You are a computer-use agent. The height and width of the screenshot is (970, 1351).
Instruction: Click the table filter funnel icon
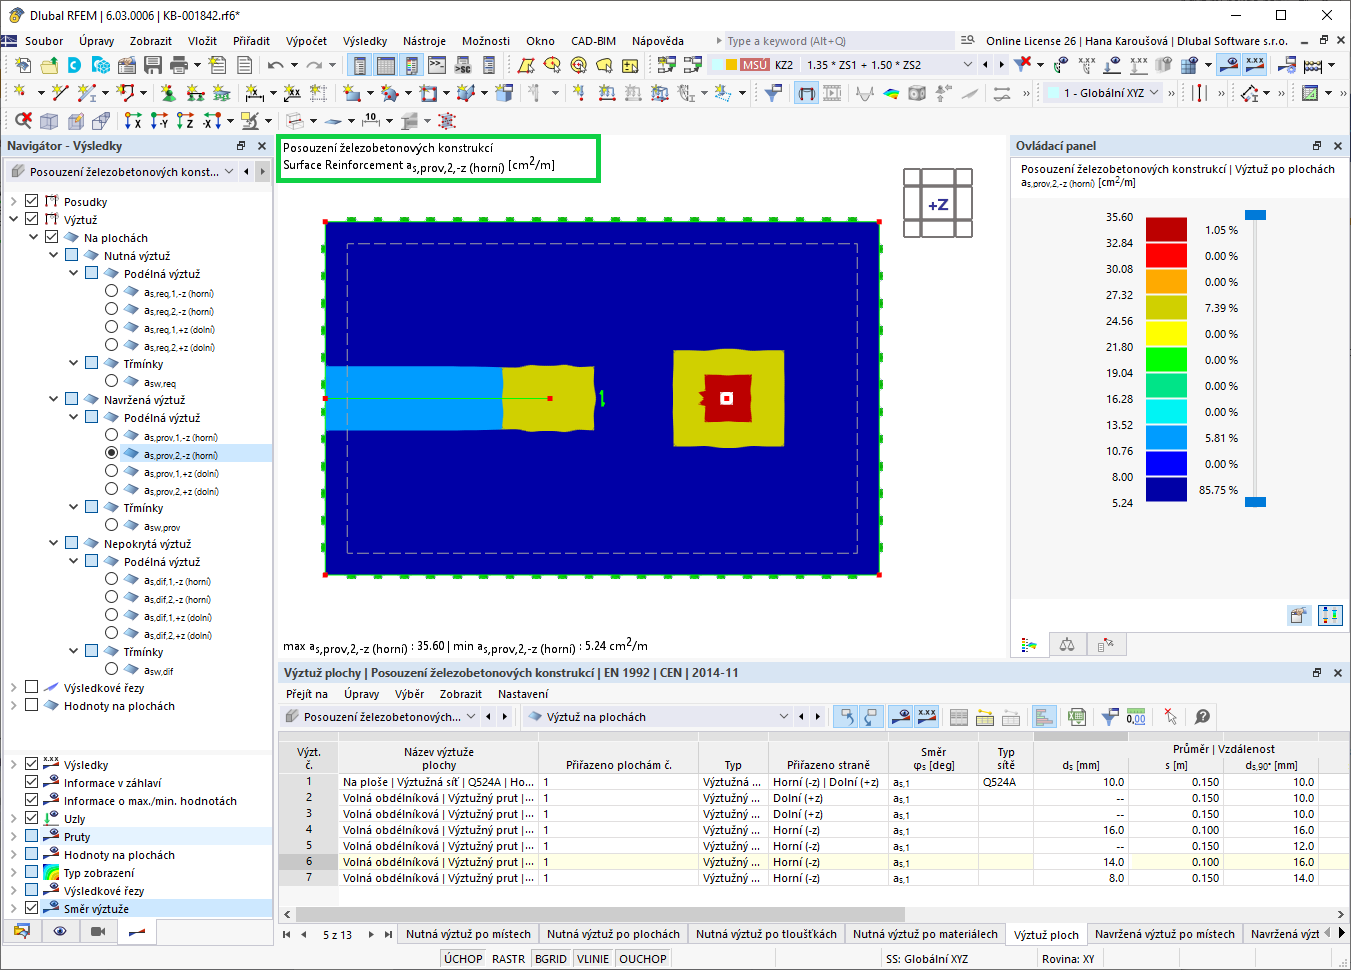[1110, 717]
